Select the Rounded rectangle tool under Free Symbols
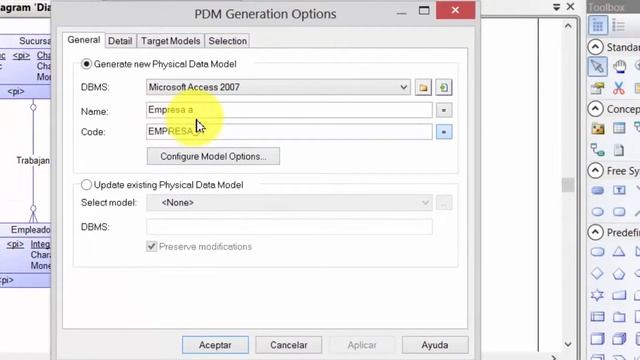Image resolution: width=640 pixels, height=360 pixels. (x=619, y=212)
